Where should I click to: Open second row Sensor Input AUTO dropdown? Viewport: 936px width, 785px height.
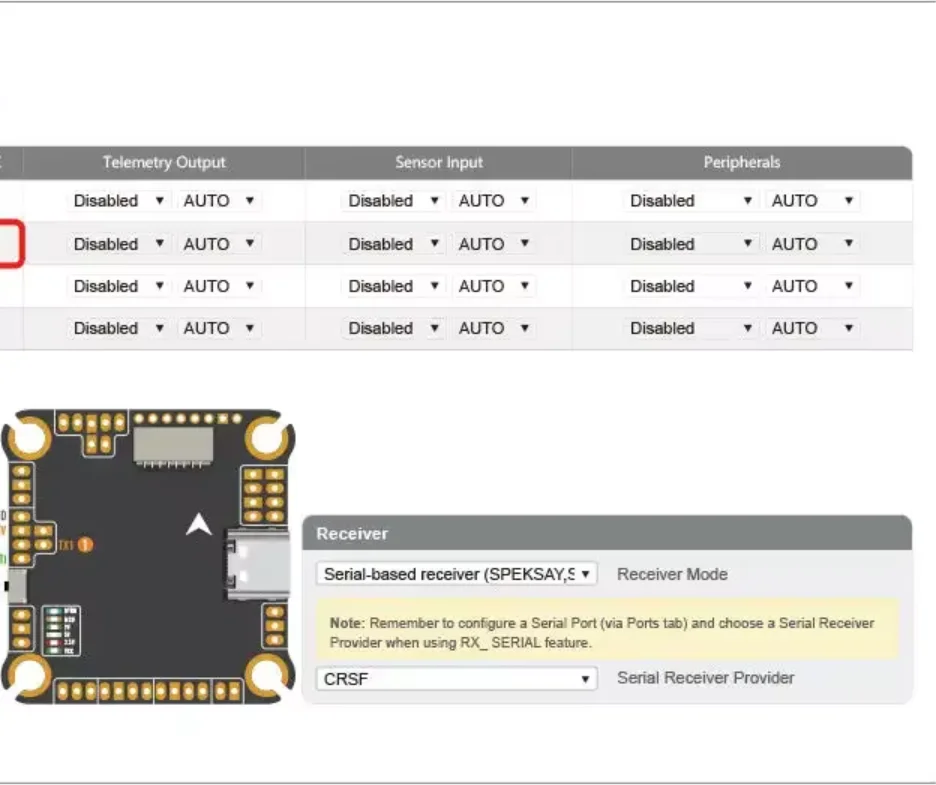pos(494,244)
